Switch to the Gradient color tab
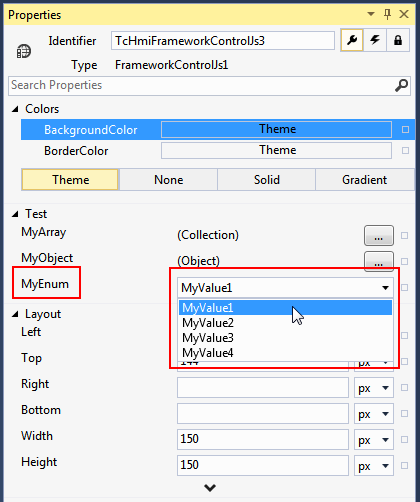The height and width of the screenshot is (502, 420). (364, 180)
